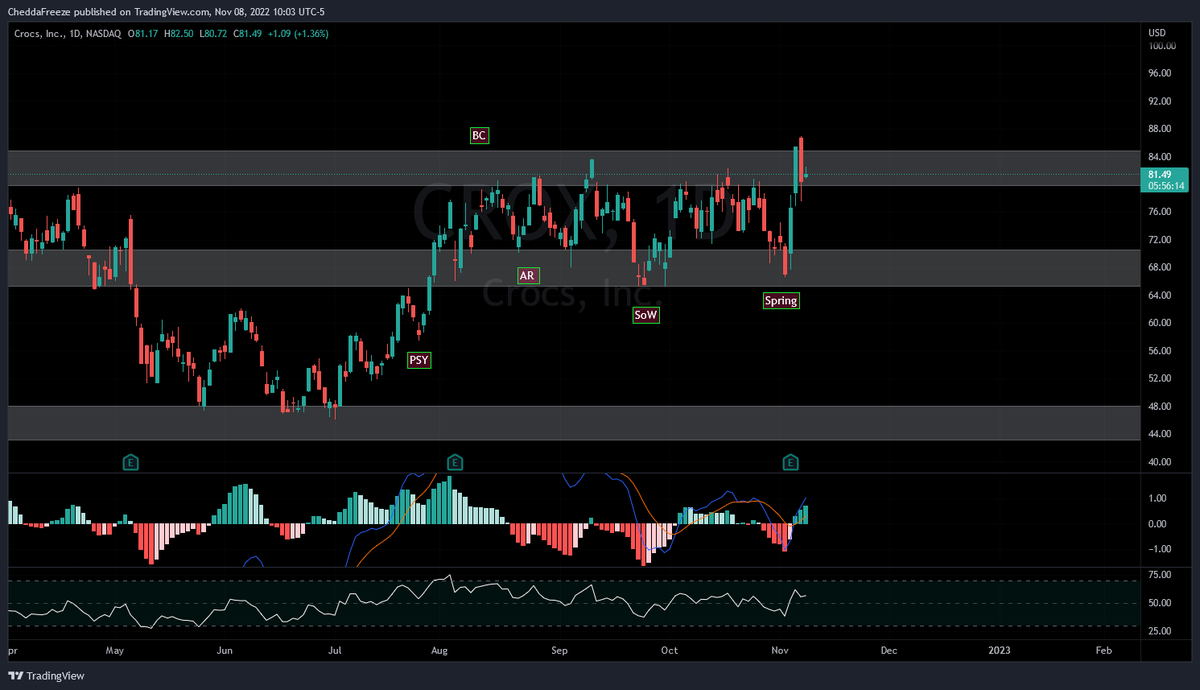Click the 48.00 price axis label
This screenshot has height=690, width=1200.
(x=1160, y=406)
